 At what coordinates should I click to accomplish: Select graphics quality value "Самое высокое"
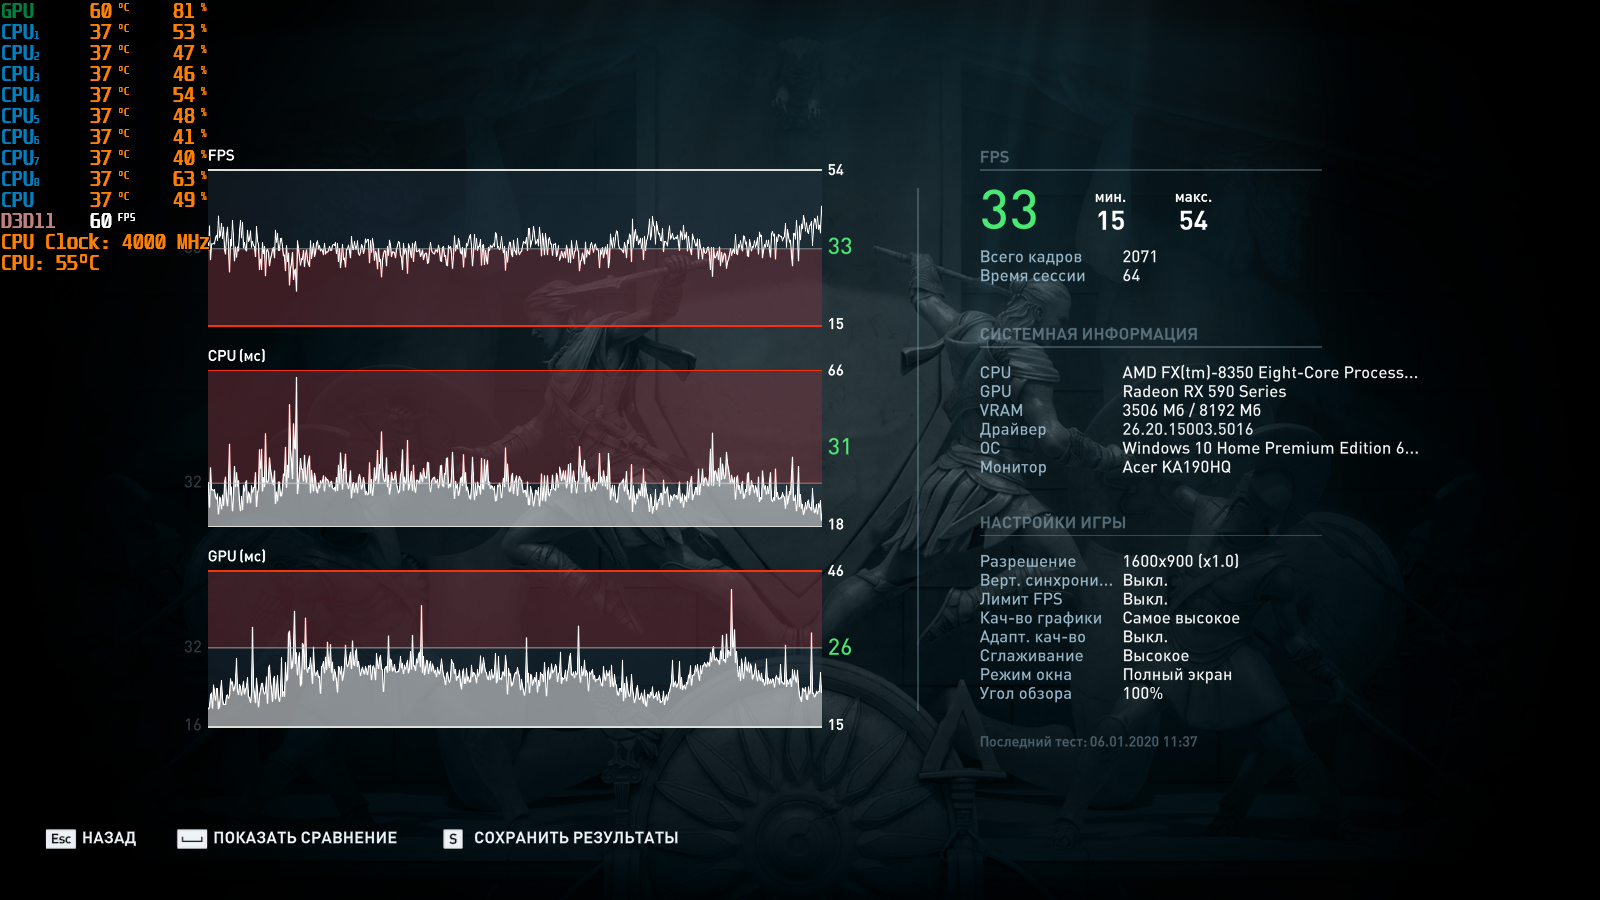[1181, 619]
